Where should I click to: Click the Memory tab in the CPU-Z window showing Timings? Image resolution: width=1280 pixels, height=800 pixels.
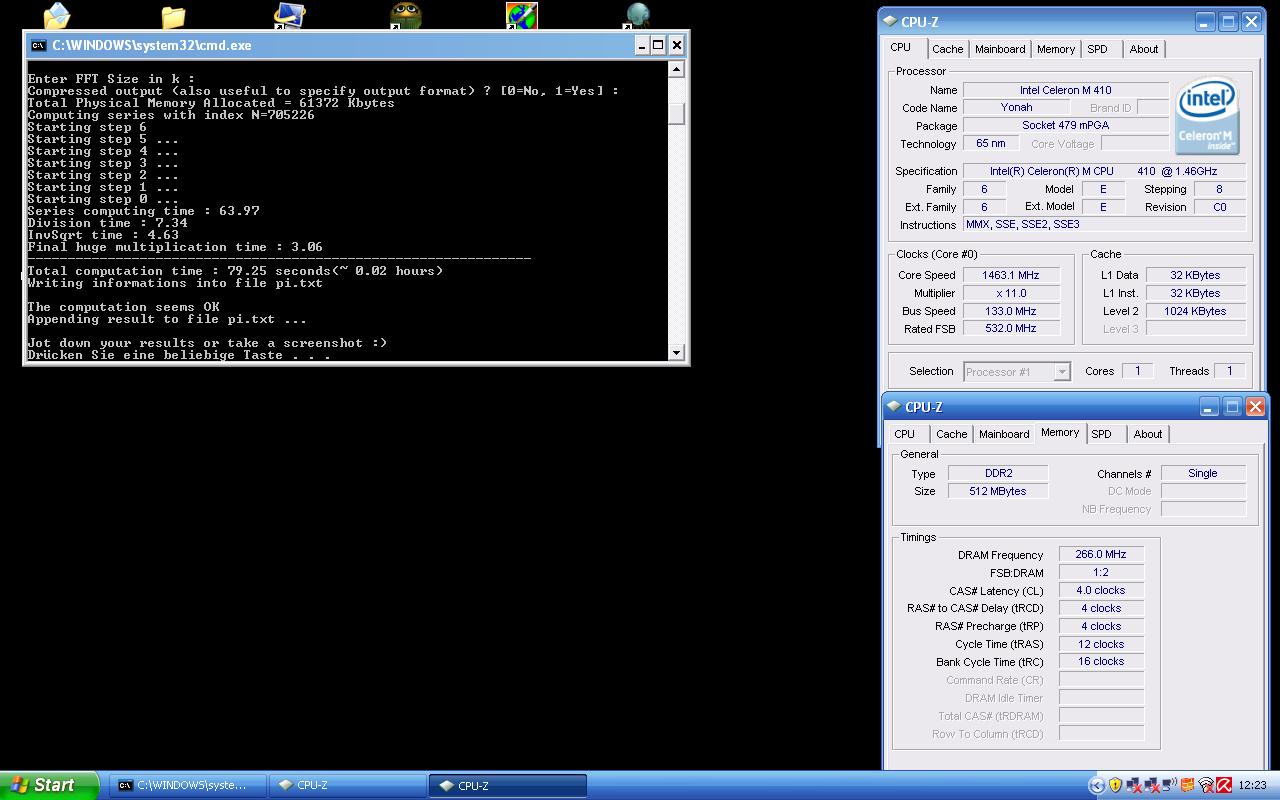pos(1060,433)
